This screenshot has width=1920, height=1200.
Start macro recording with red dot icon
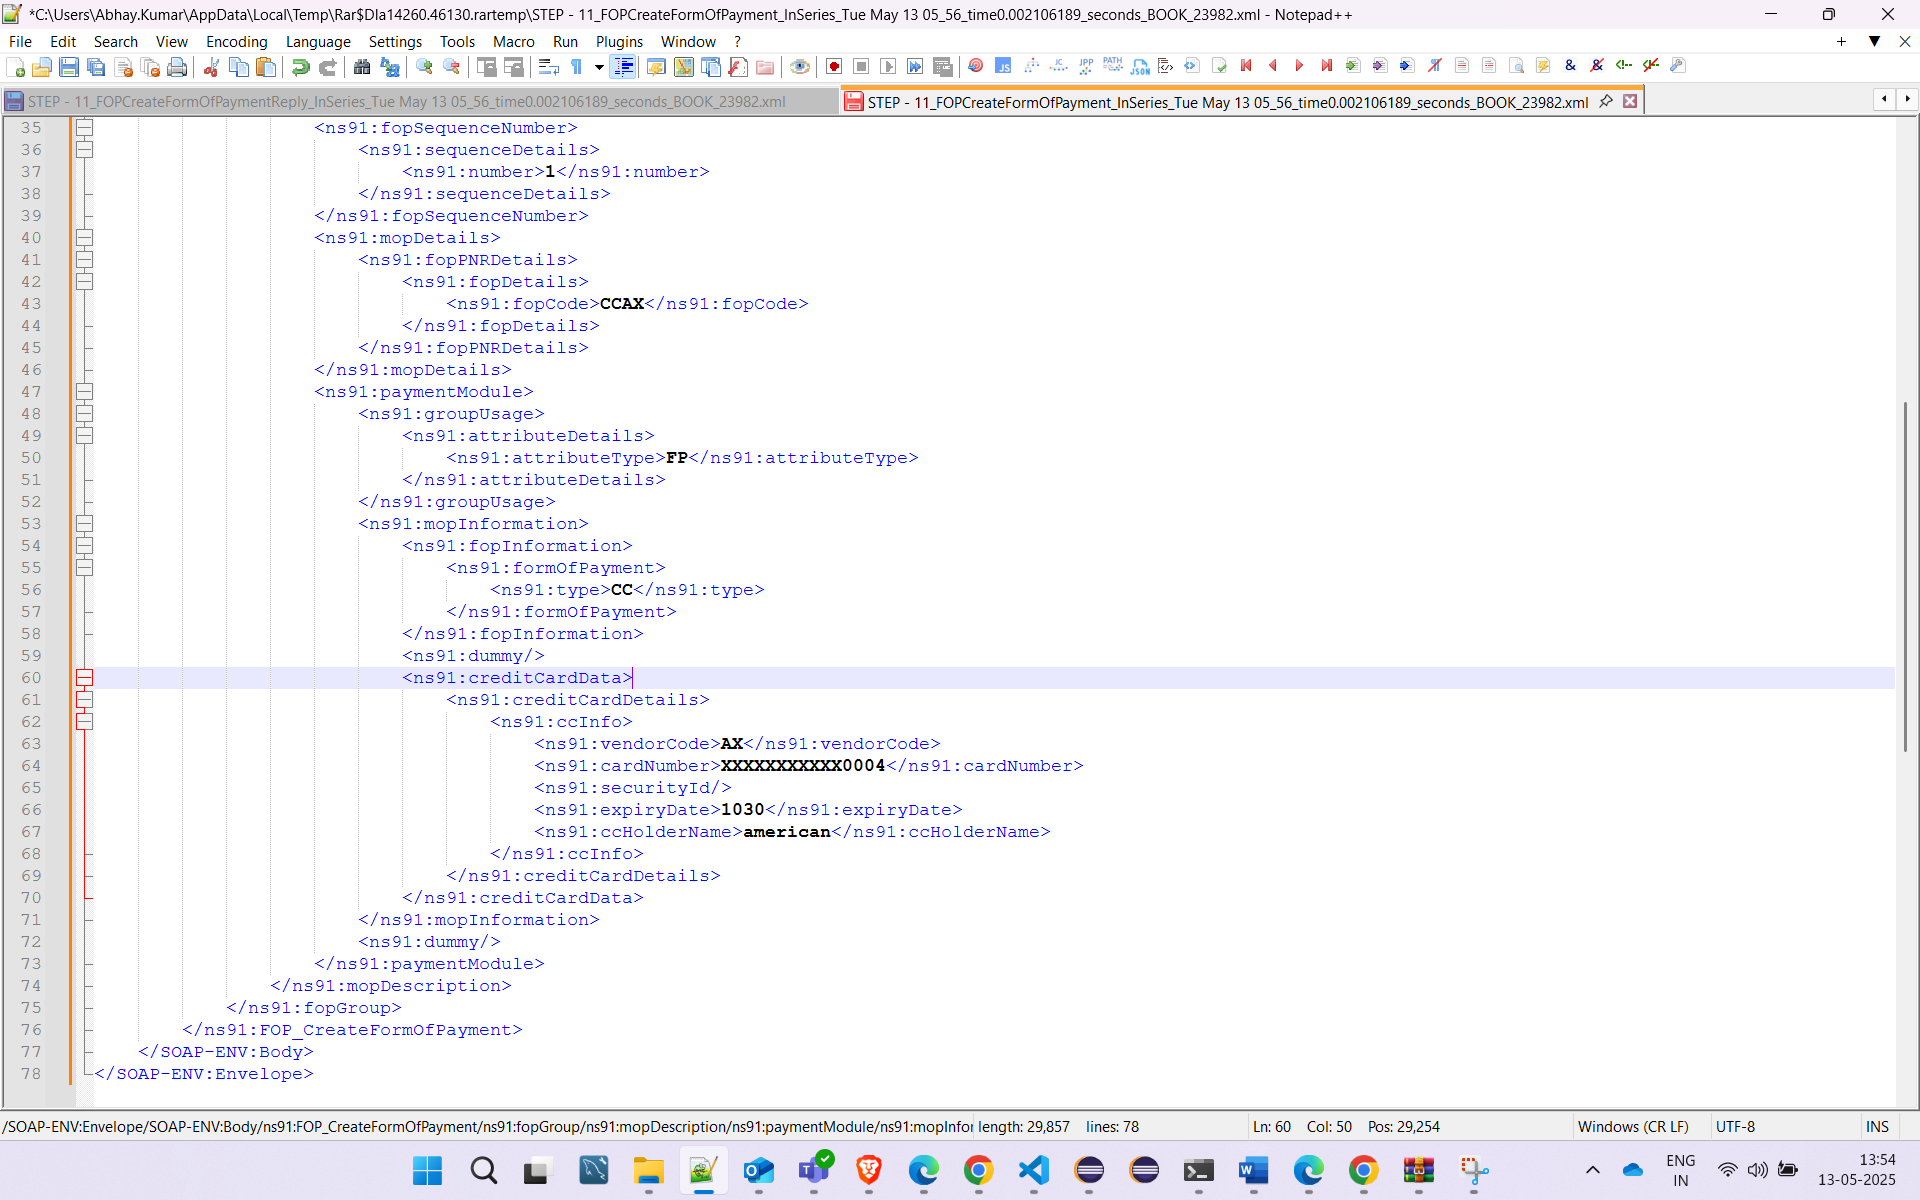(833, 67)
